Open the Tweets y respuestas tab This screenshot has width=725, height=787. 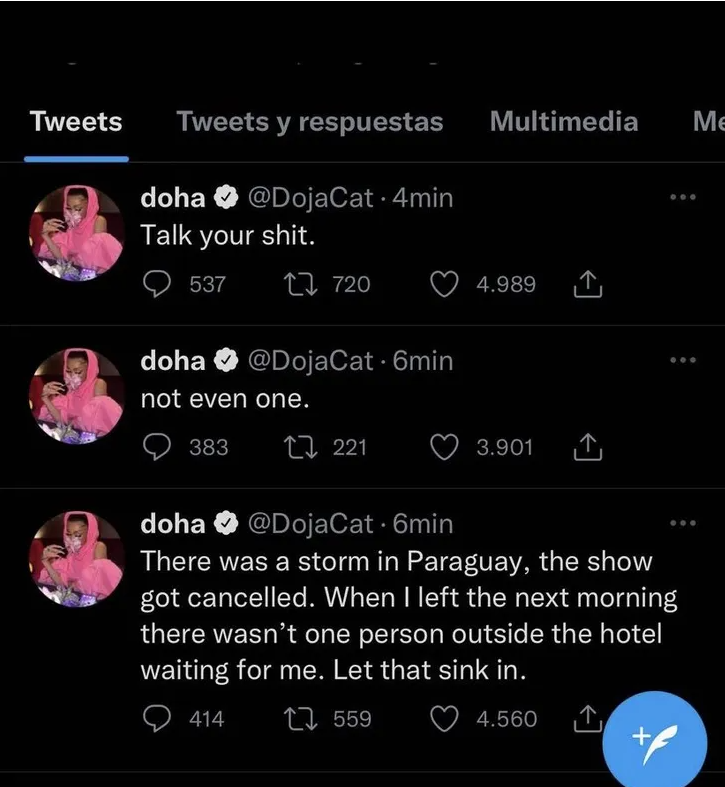(x=309, y=122)
